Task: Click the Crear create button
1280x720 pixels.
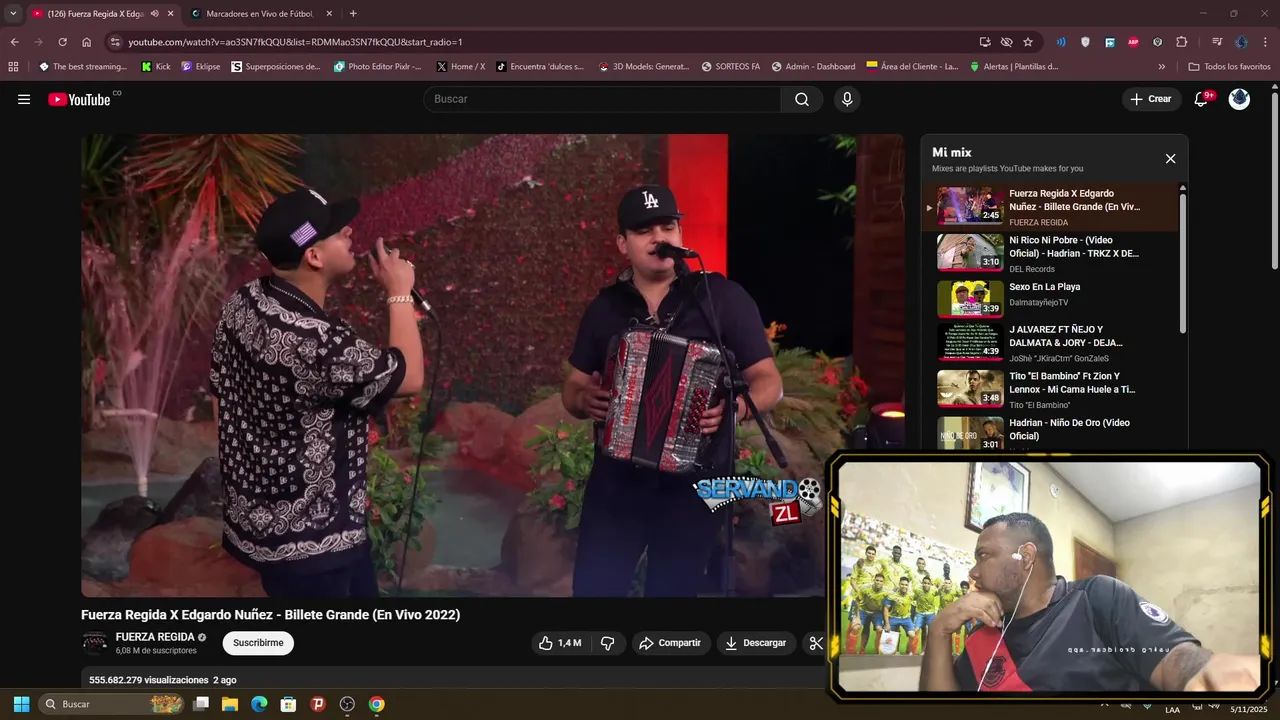Action: 1151,99
